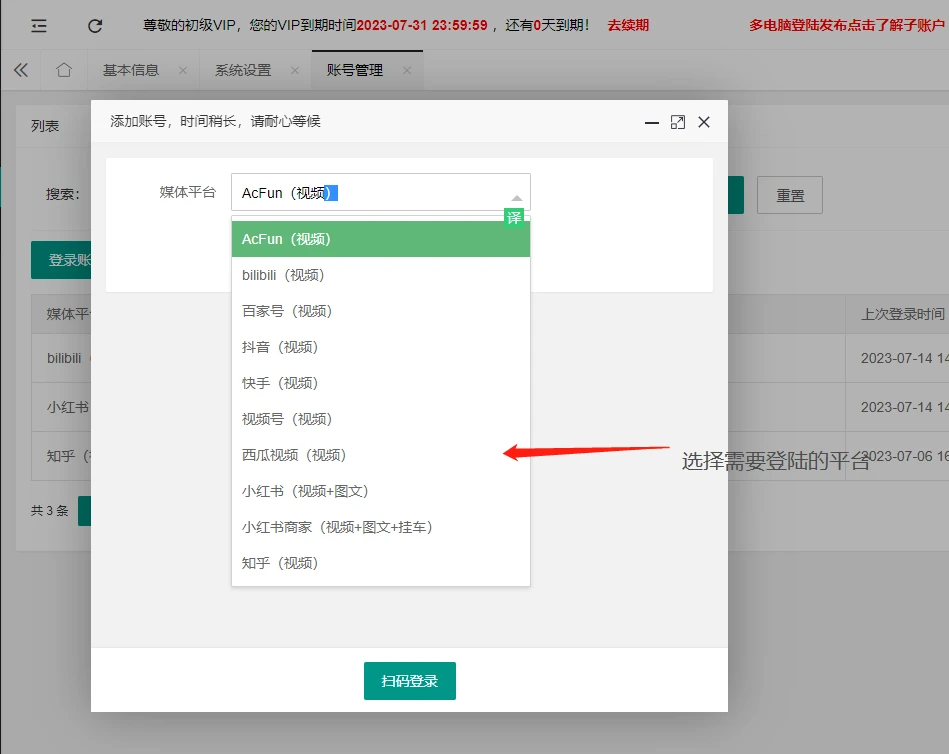
Task: Switch to the 系统设置 tab
Action: click(x=243, y=70)
